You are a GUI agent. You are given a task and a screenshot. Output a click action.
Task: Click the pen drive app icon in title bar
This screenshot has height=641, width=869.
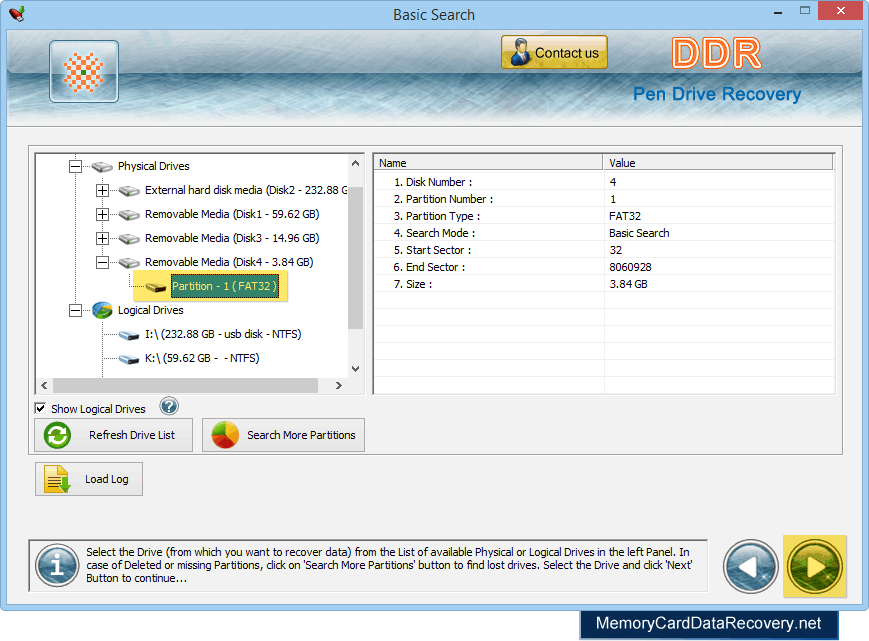click(x=17, y=13)
